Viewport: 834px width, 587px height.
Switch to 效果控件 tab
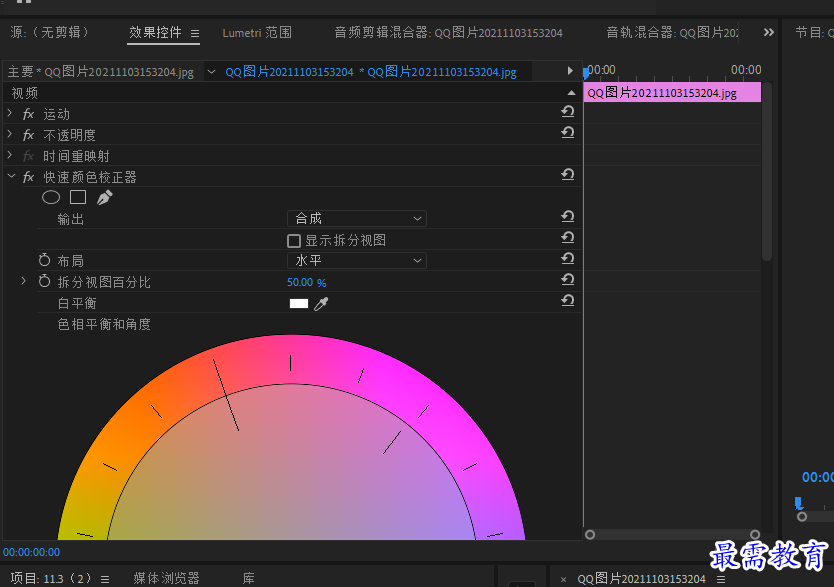(x=155, y=32)
